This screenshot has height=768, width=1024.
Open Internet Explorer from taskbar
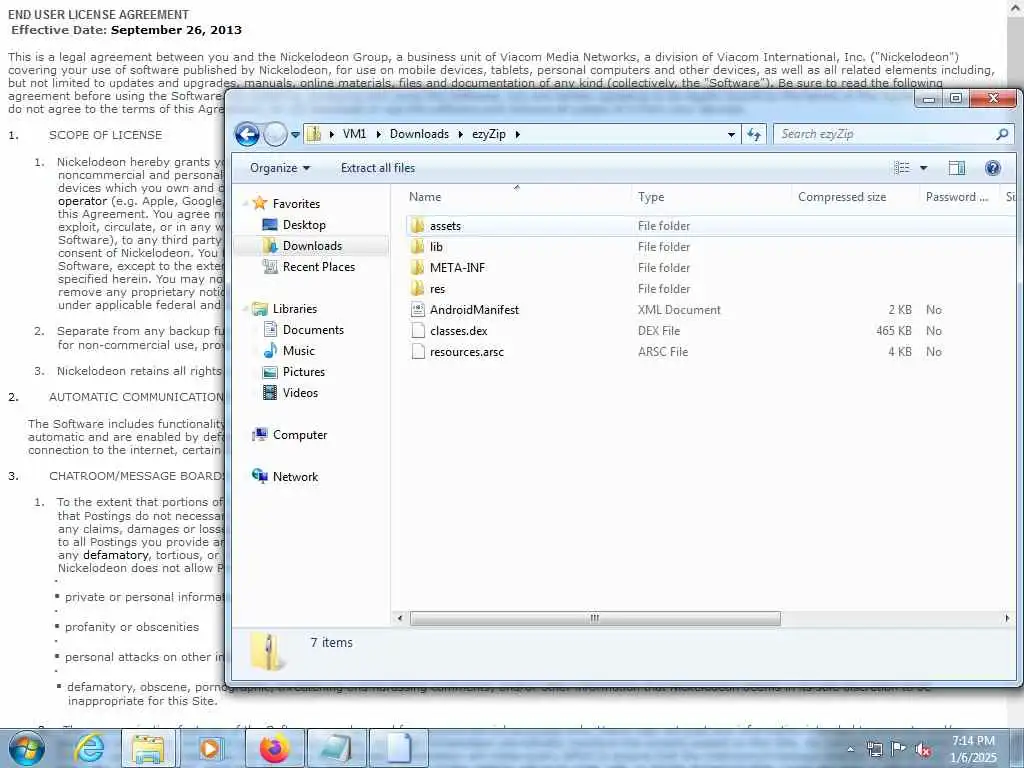pyautogui.click(x=89, y=748)
